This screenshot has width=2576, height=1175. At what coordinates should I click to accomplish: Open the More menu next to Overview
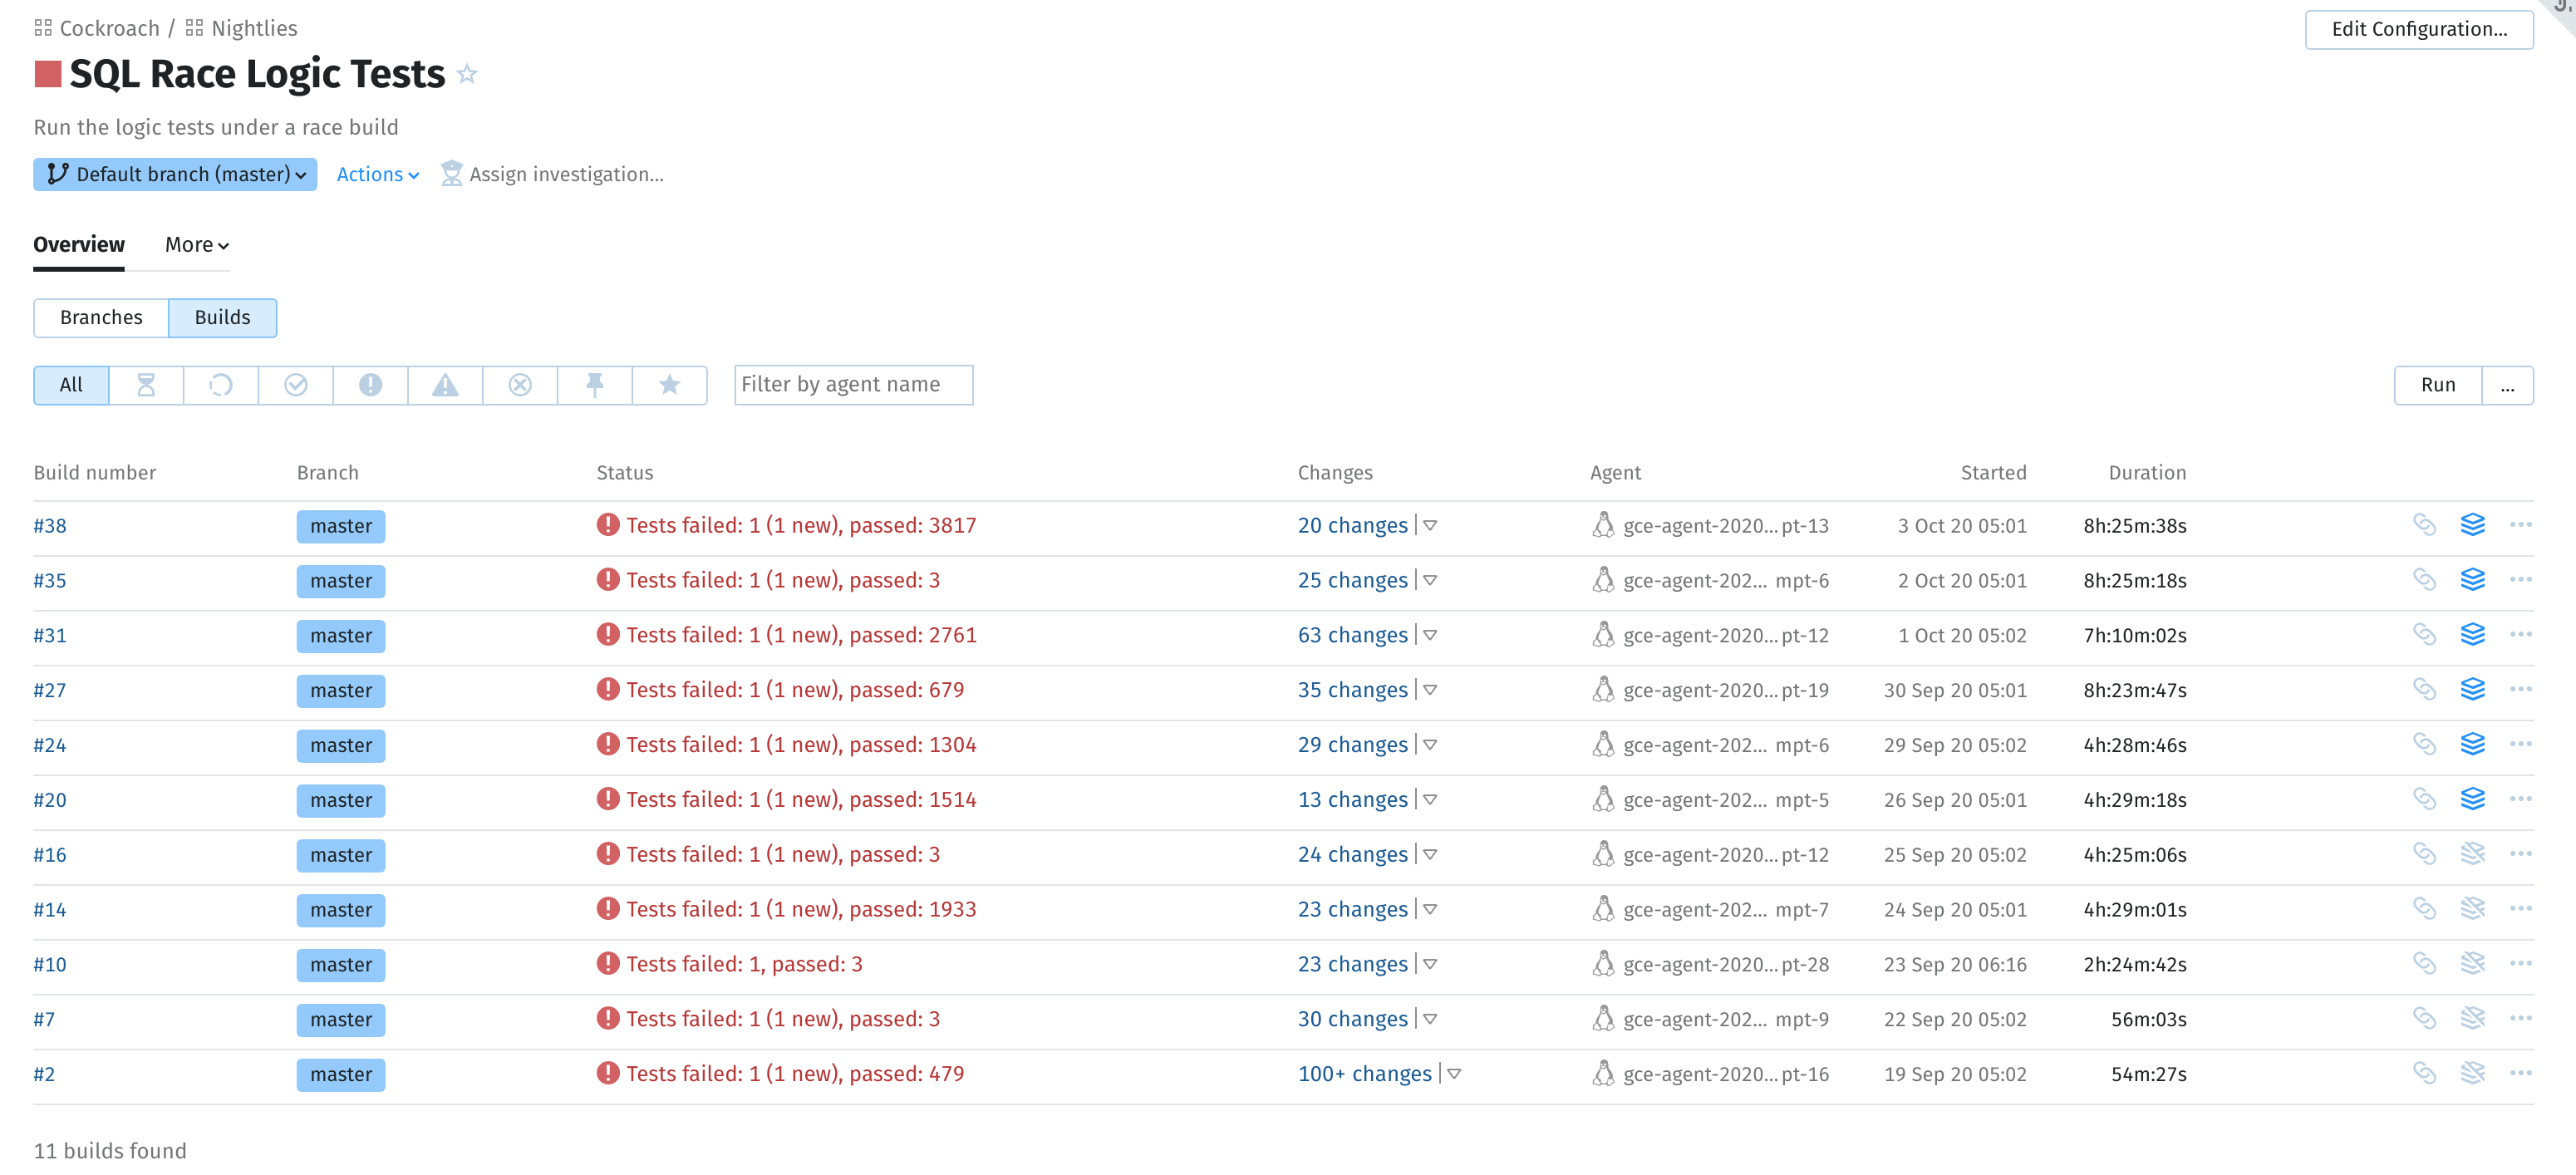(196, 244)
